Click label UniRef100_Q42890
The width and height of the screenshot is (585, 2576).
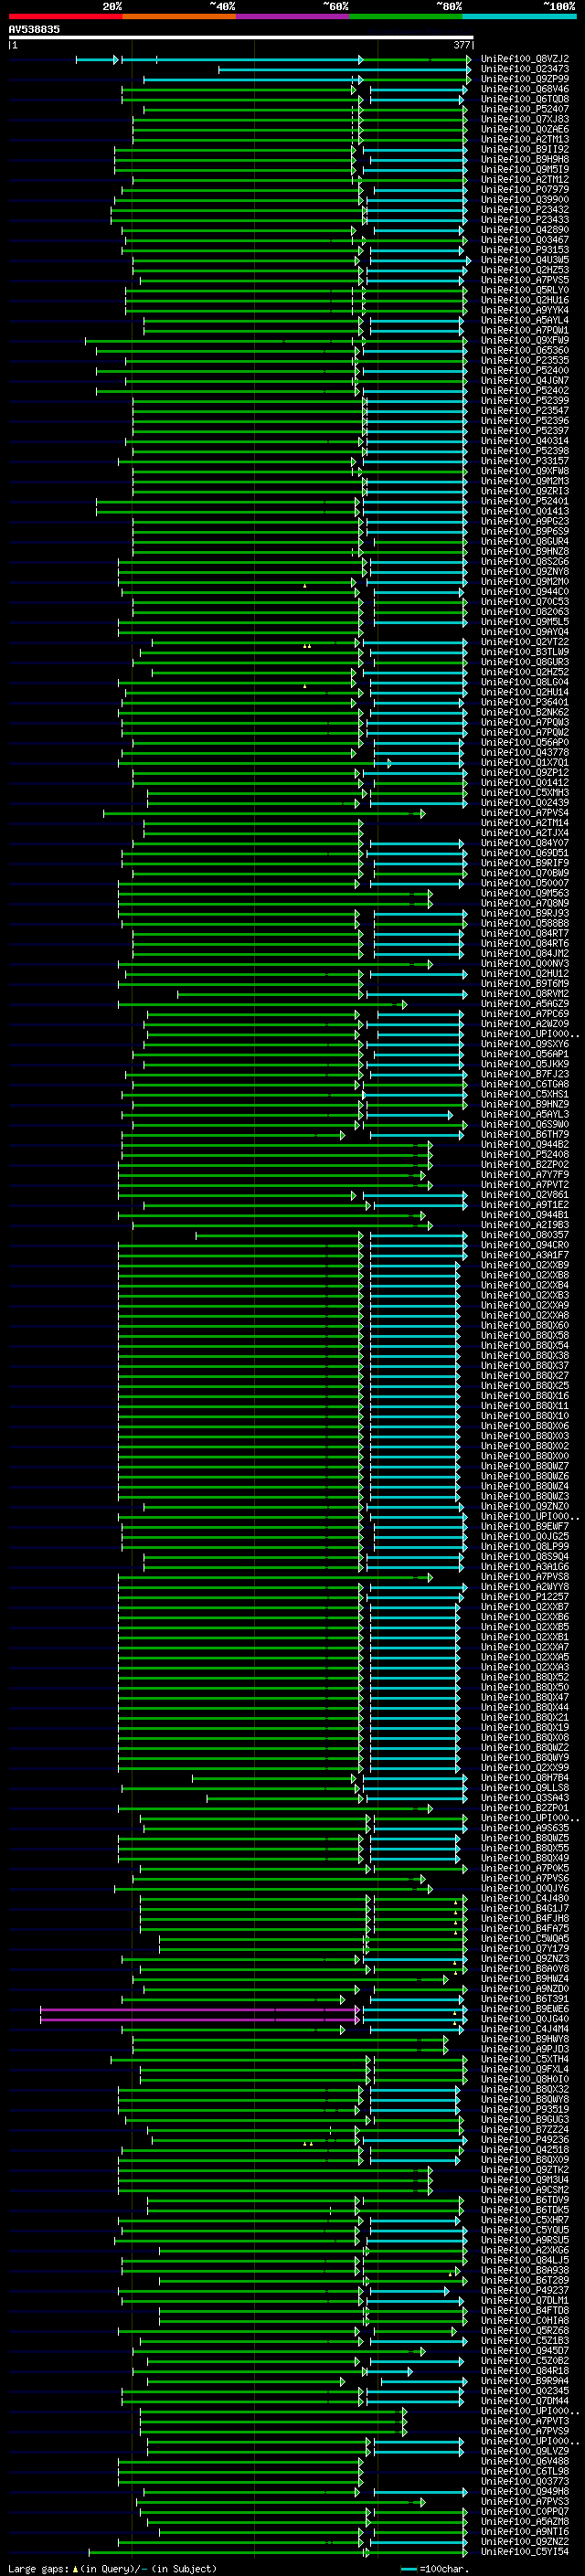[525, 230]
